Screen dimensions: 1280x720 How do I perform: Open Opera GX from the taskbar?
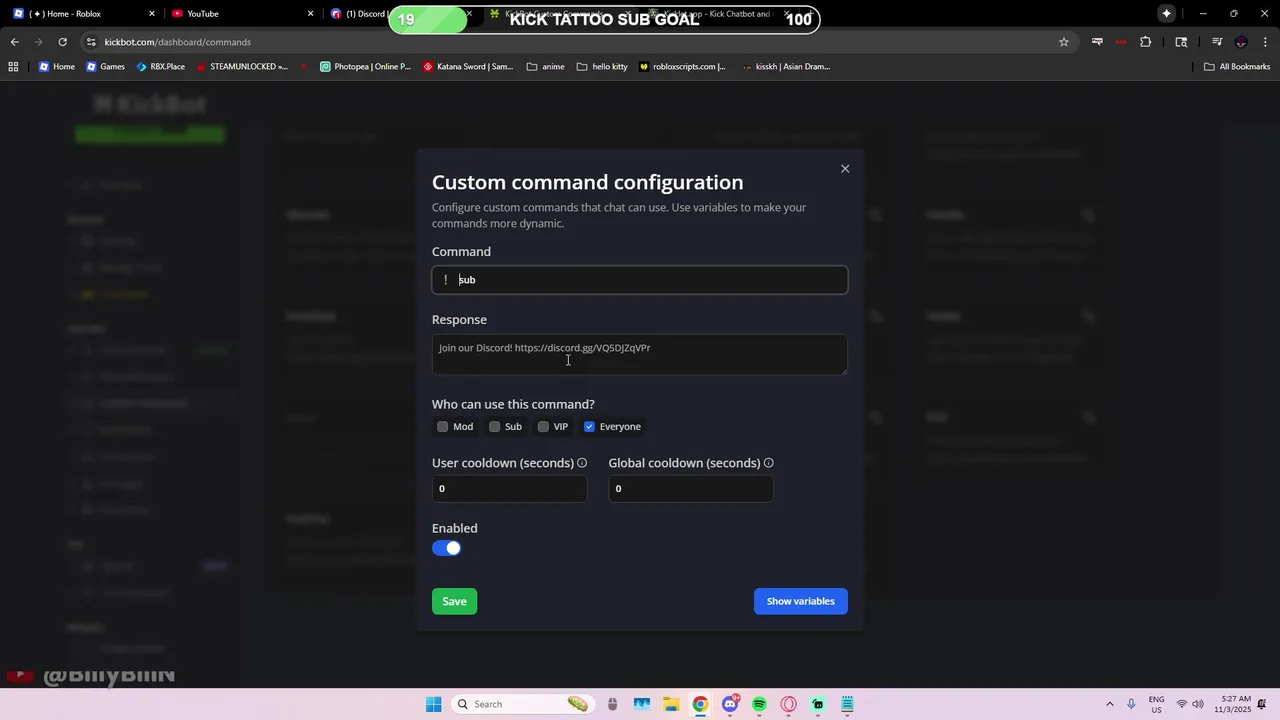[x=789, y=704]
